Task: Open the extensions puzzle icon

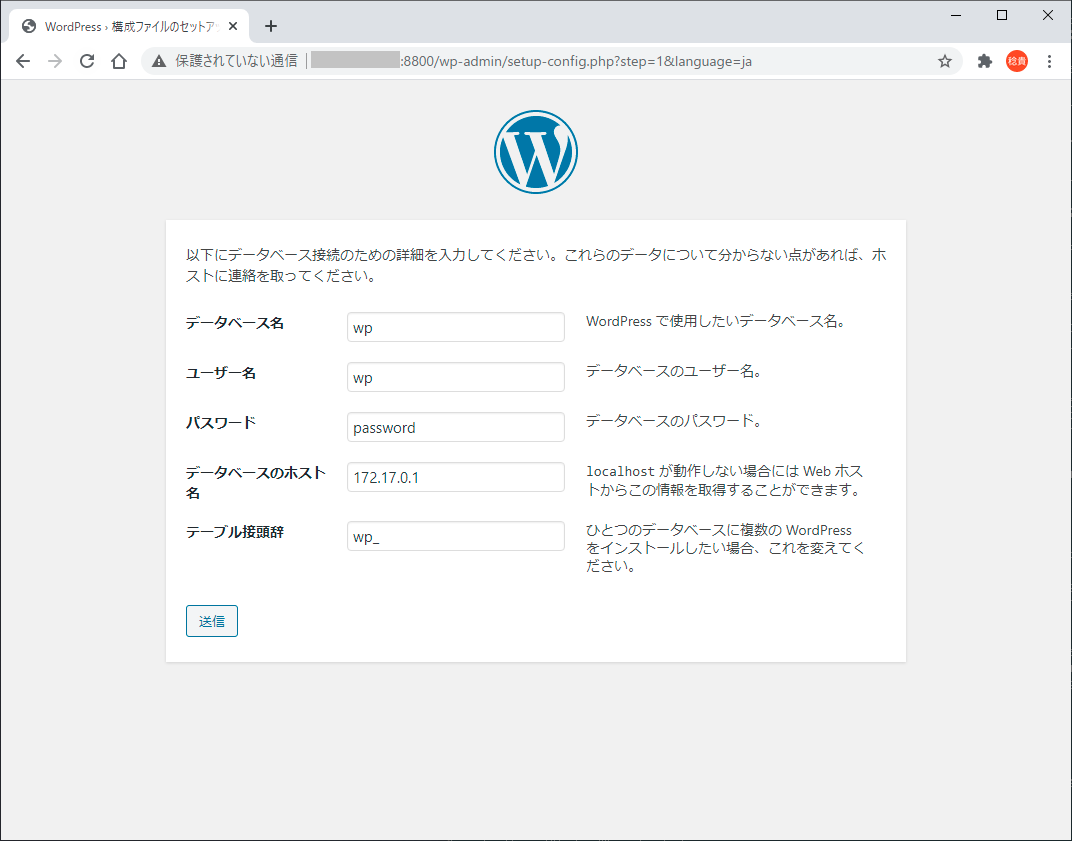Action: tap(984, 62)
